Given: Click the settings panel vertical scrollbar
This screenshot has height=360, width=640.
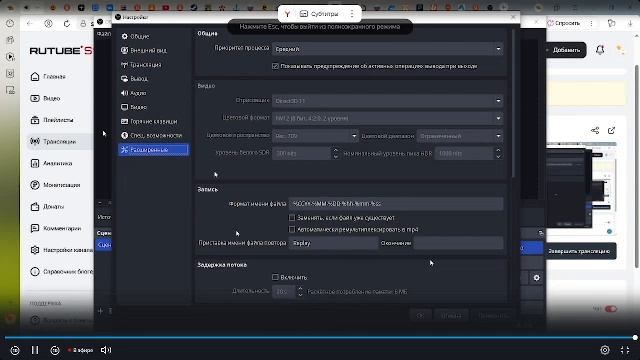Looking at the screenshot, I should [513, 104].
